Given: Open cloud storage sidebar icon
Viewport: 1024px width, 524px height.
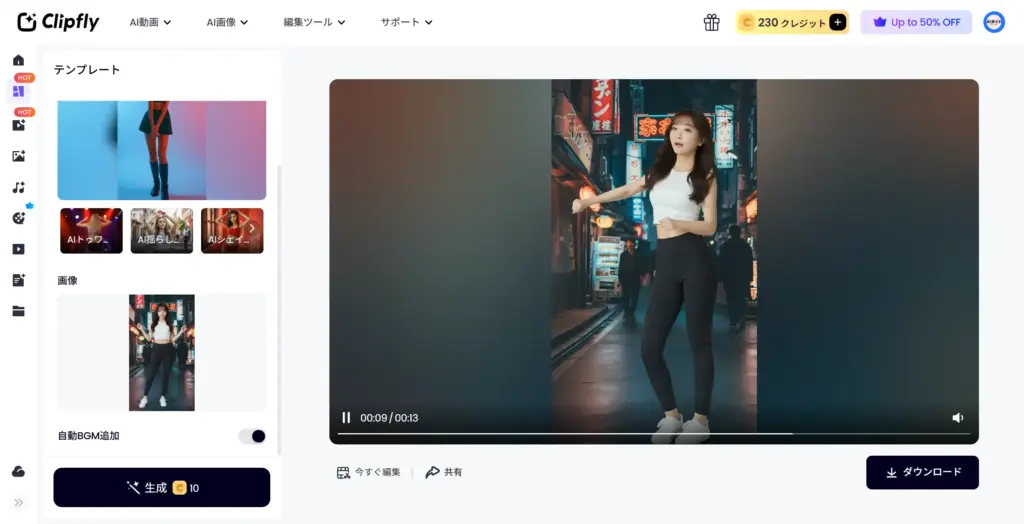Looking at the screenshot, I should point(18,472).
